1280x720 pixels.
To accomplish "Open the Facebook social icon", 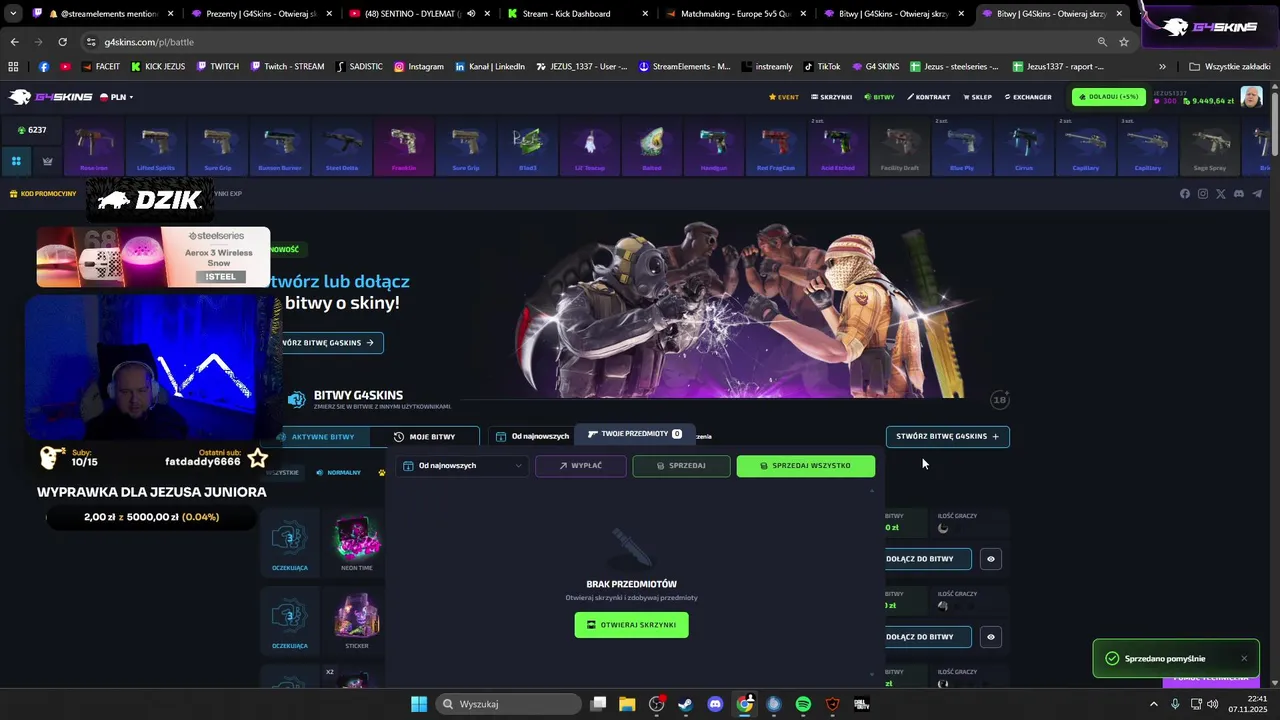I will [x=1185, y=194].
